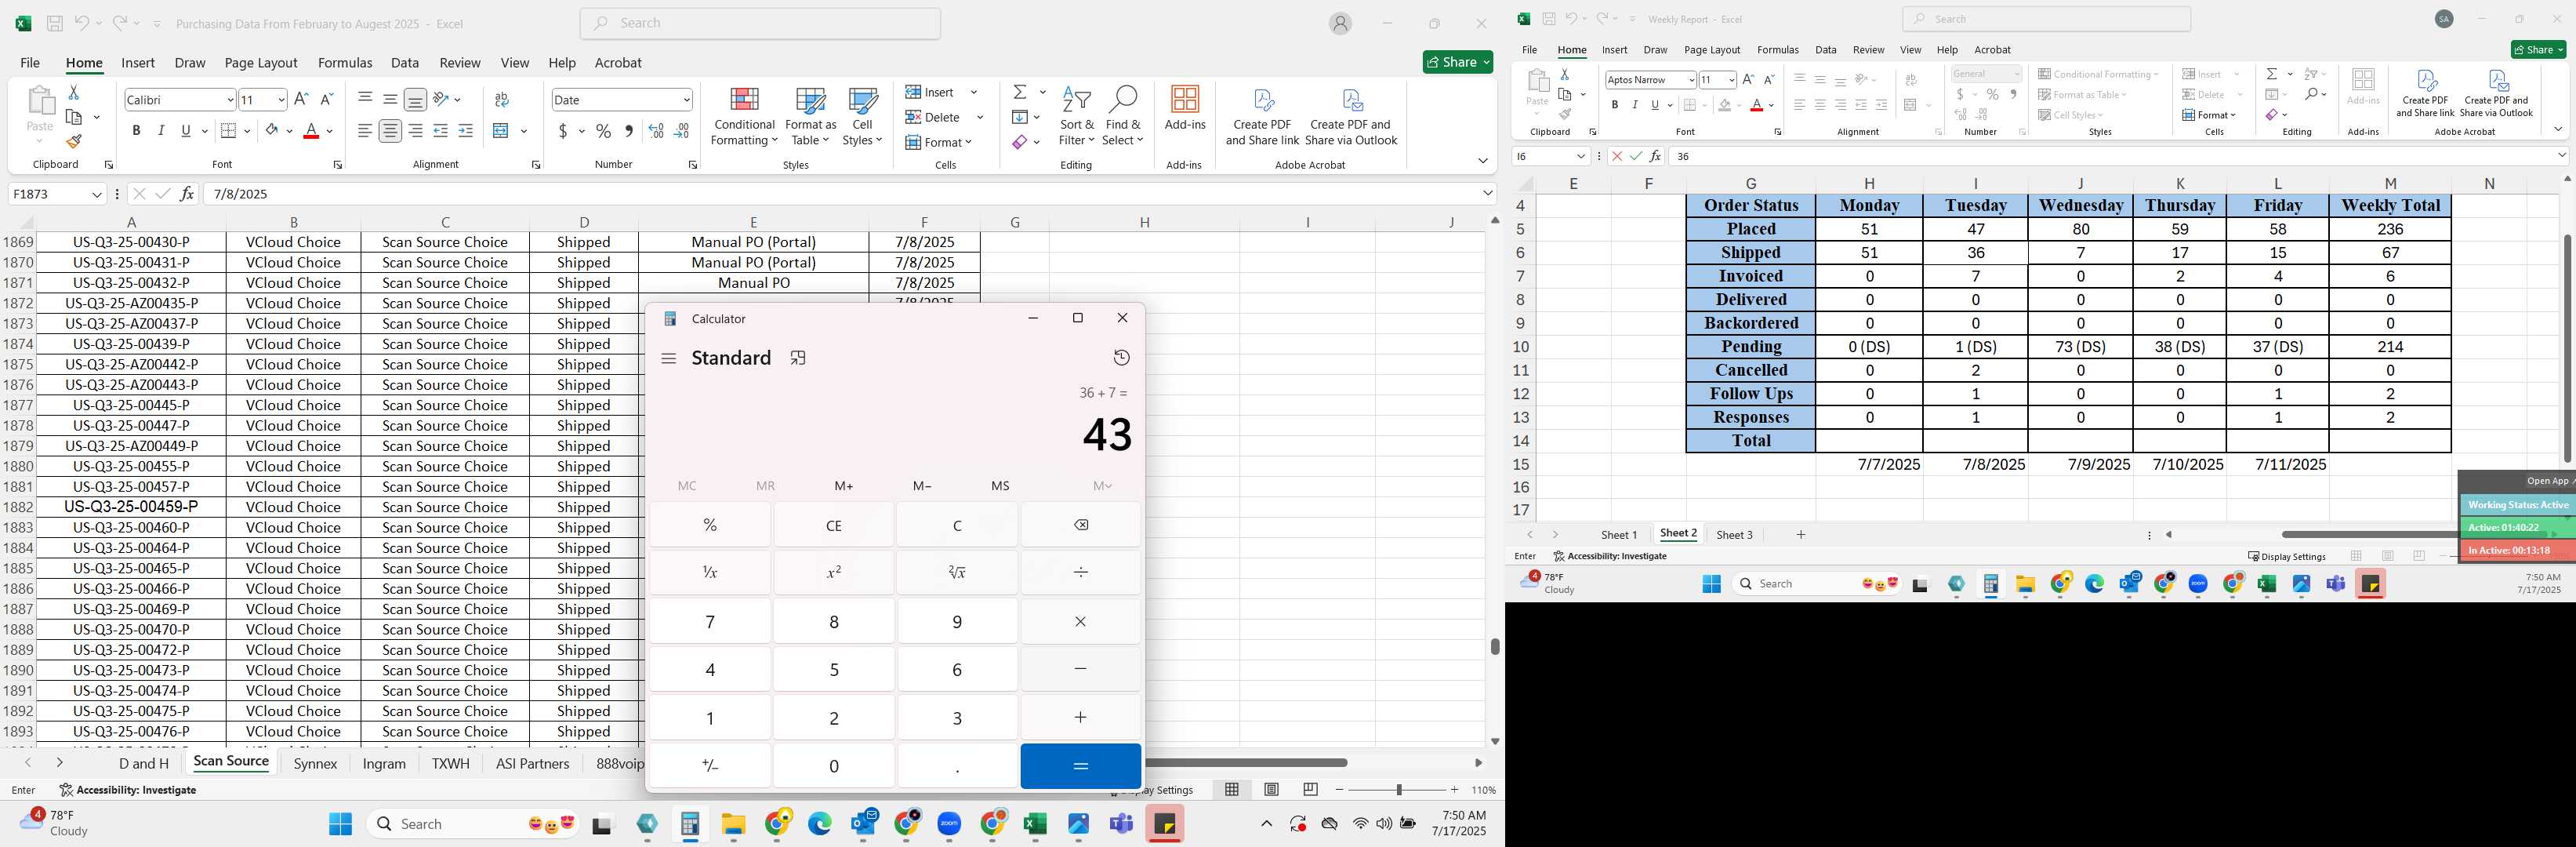This screenshot has height=847, width=2576.
Task: Switch to Sheet 3 in Weekly Report
Action: 1734,535
